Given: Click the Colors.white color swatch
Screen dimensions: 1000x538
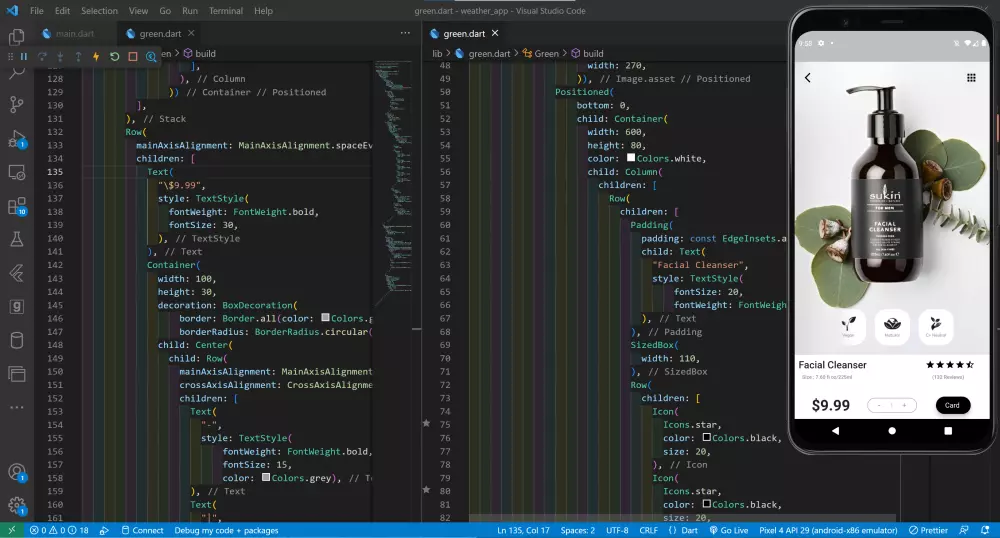Looking at the screenshot, I should [631, 158].
